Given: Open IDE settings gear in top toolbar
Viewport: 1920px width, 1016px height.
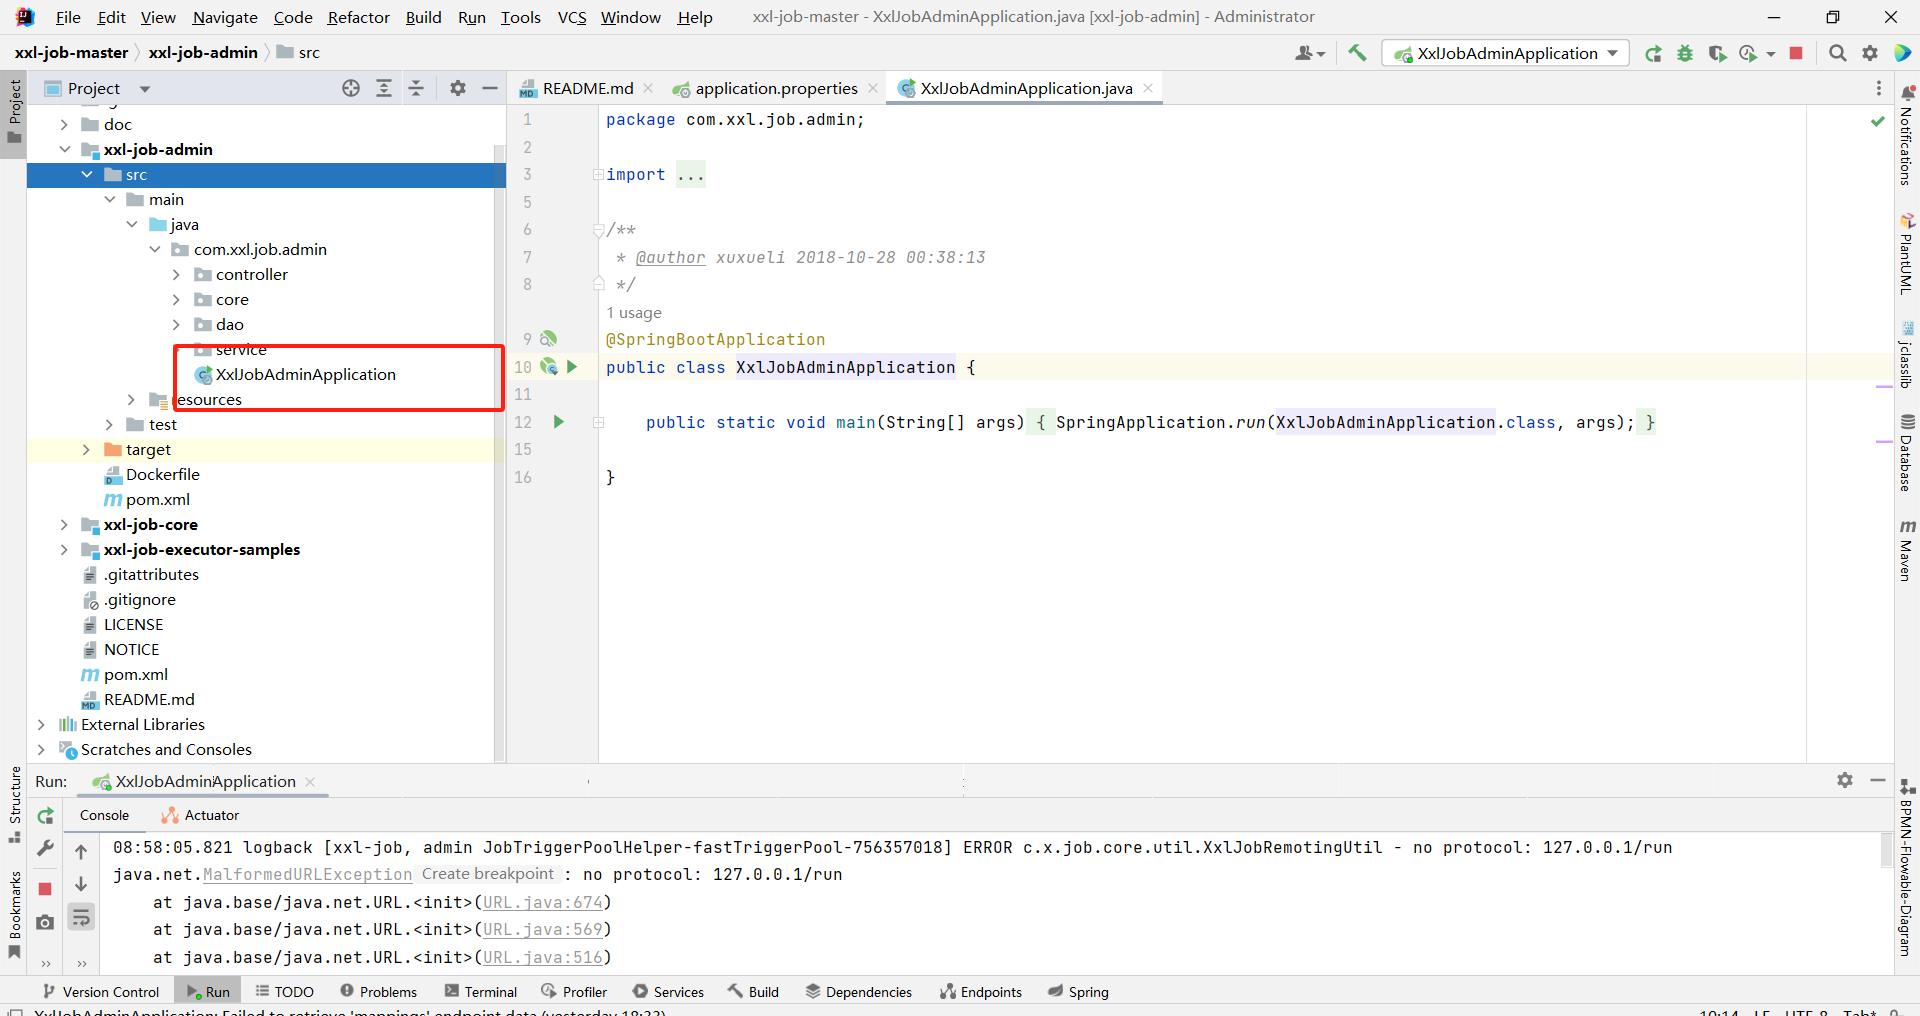Looking at the screenshot, I should point(1870,53).
